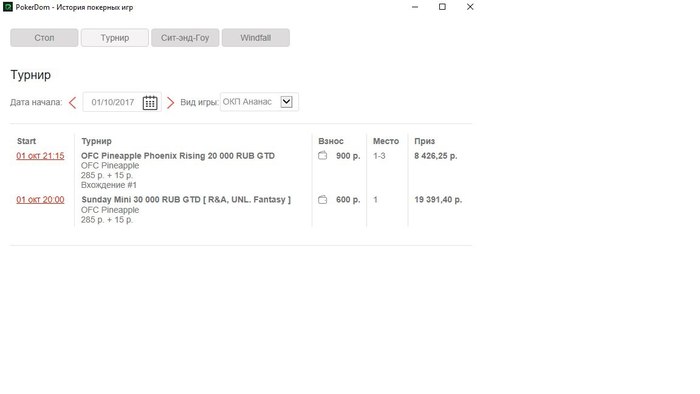The image size is (700, 394).
Task: Switch to the Сит-энд-Гоу tab
Action: click(x=185, y=38)
